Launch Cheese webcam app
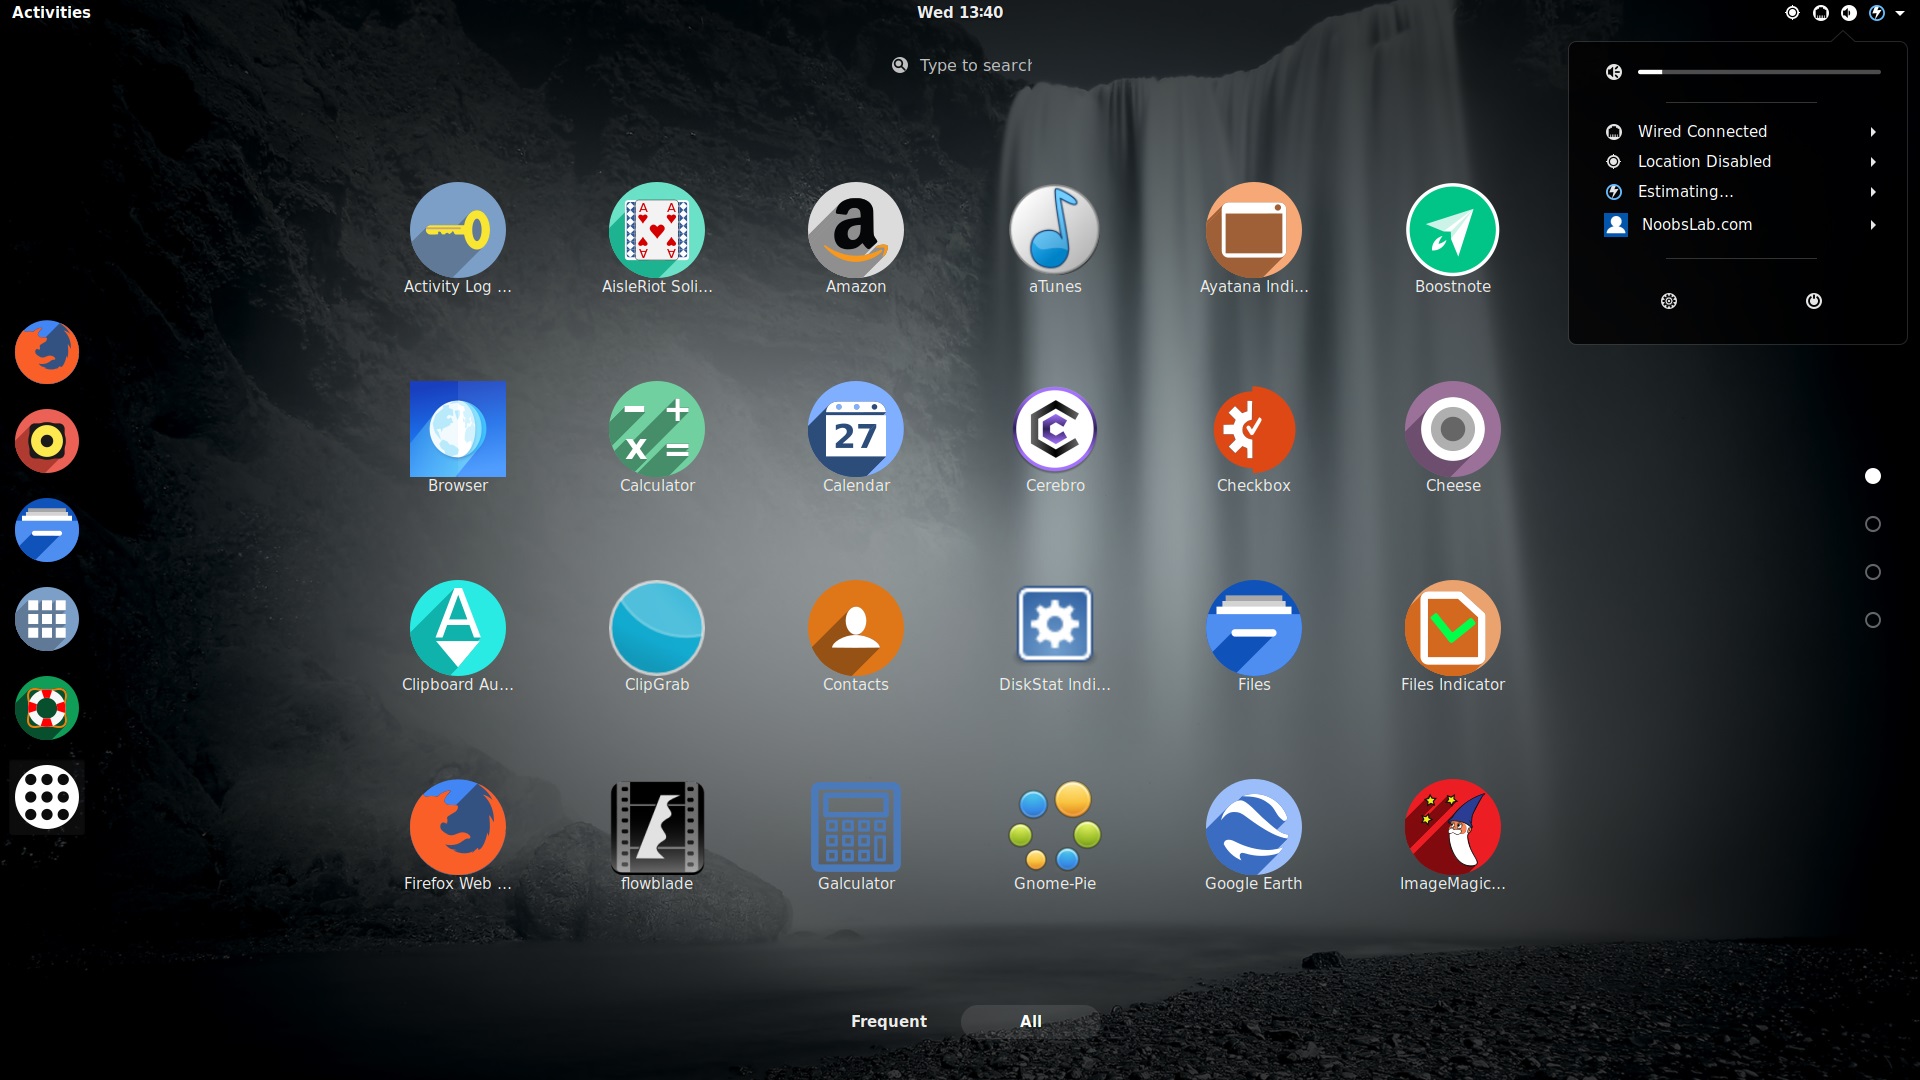1920x1080 pixels. (1452, 438)
